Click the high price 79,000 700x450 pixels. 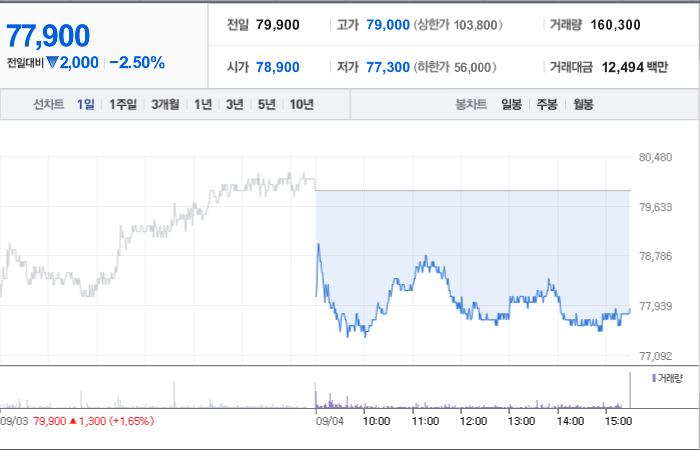click(388, 25)
